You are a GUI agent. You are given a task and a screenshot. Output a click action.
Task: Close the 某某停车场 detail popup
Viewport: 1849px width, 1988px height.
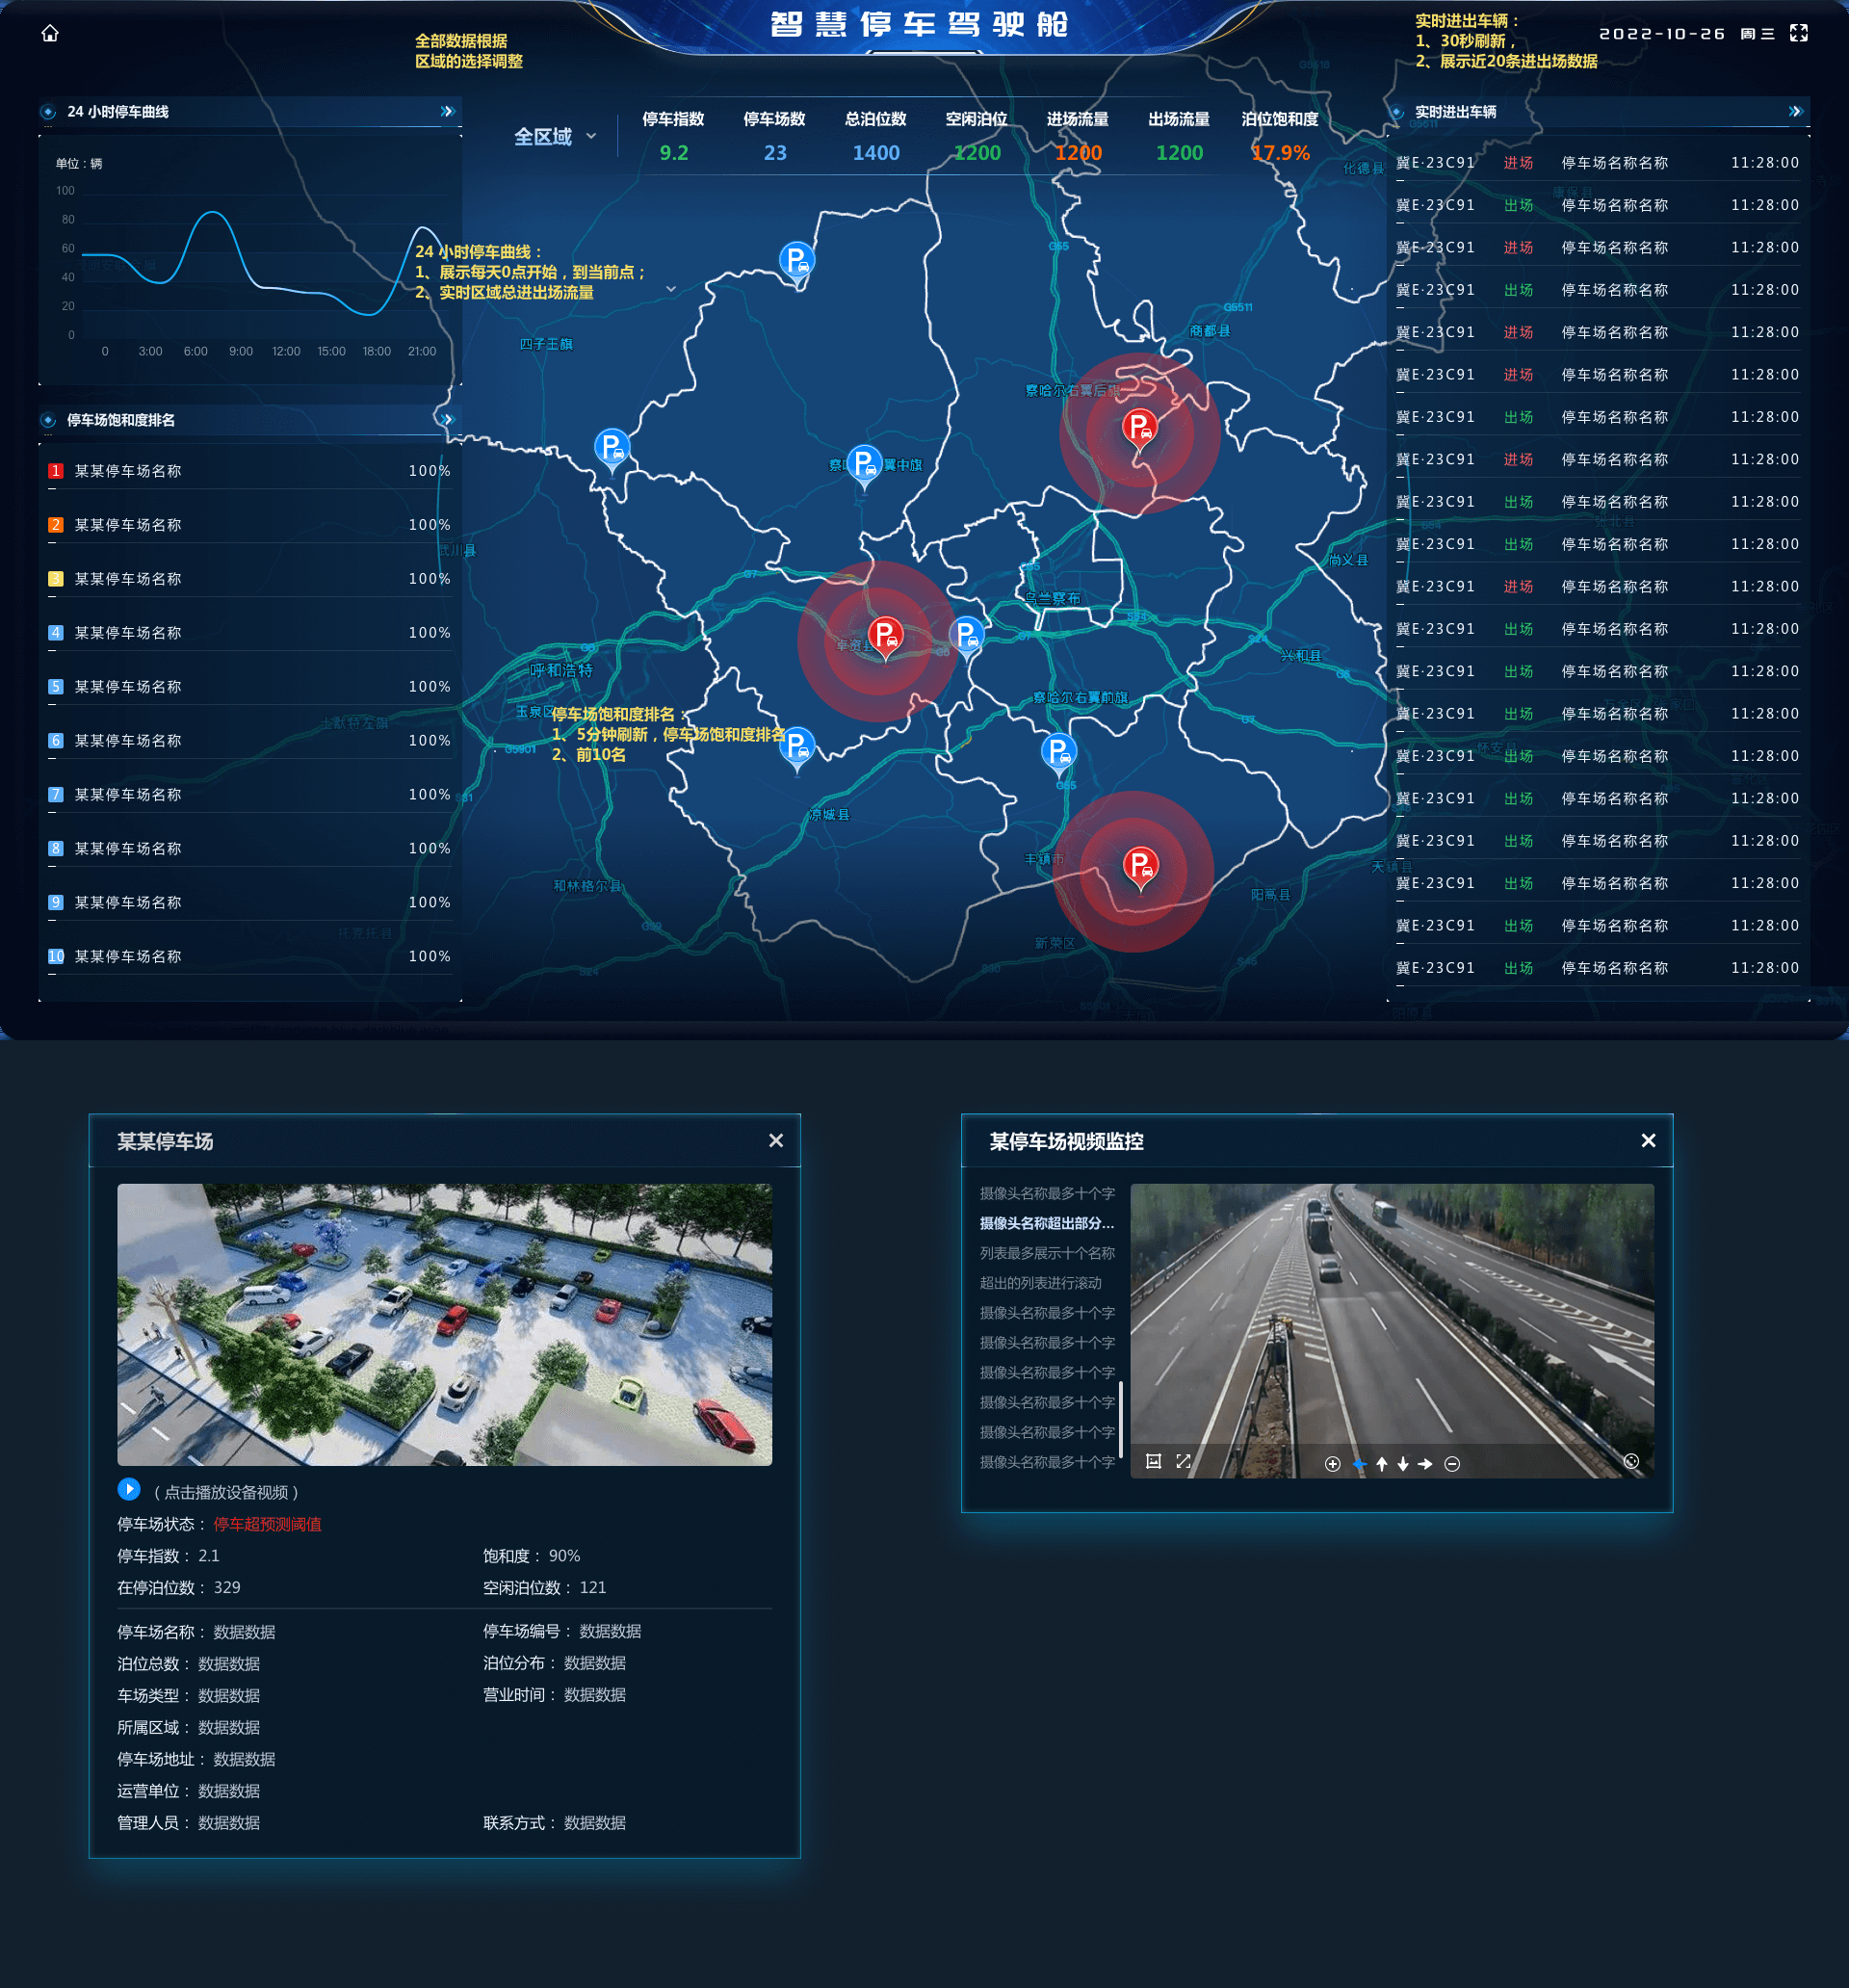click(776, 1141)
